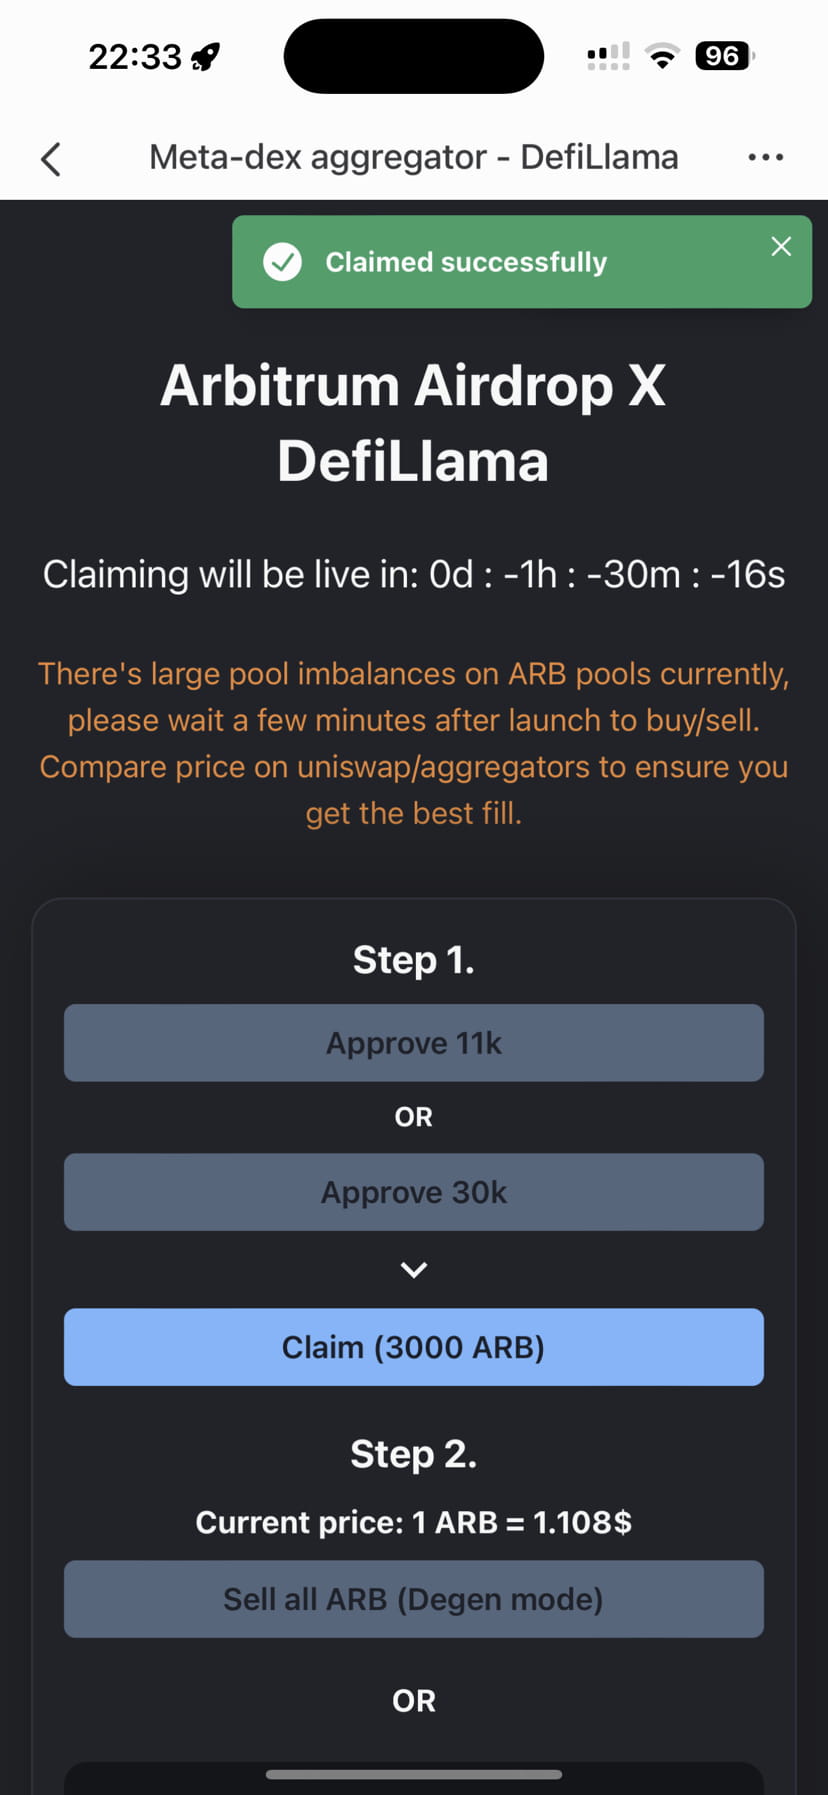Screen dimensions: 828x1795
Task: Dismiss the 'Claimed successfully' toast with the X
Action: 781,246
